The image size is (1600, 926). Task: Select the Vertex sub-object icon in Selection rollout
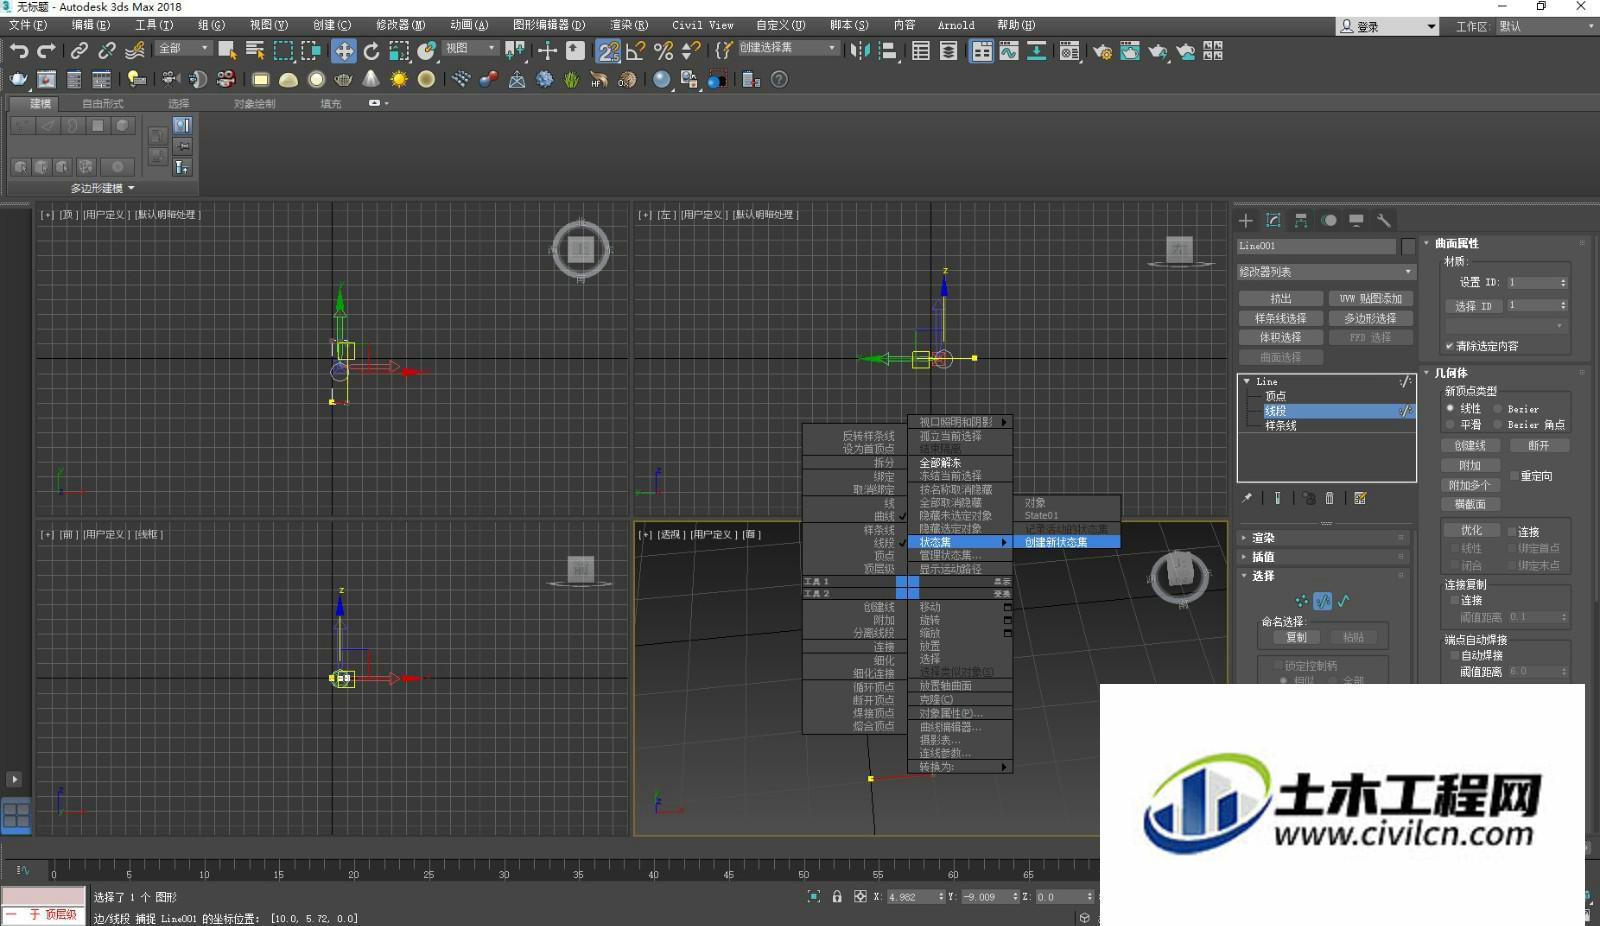coord(1301,601)
